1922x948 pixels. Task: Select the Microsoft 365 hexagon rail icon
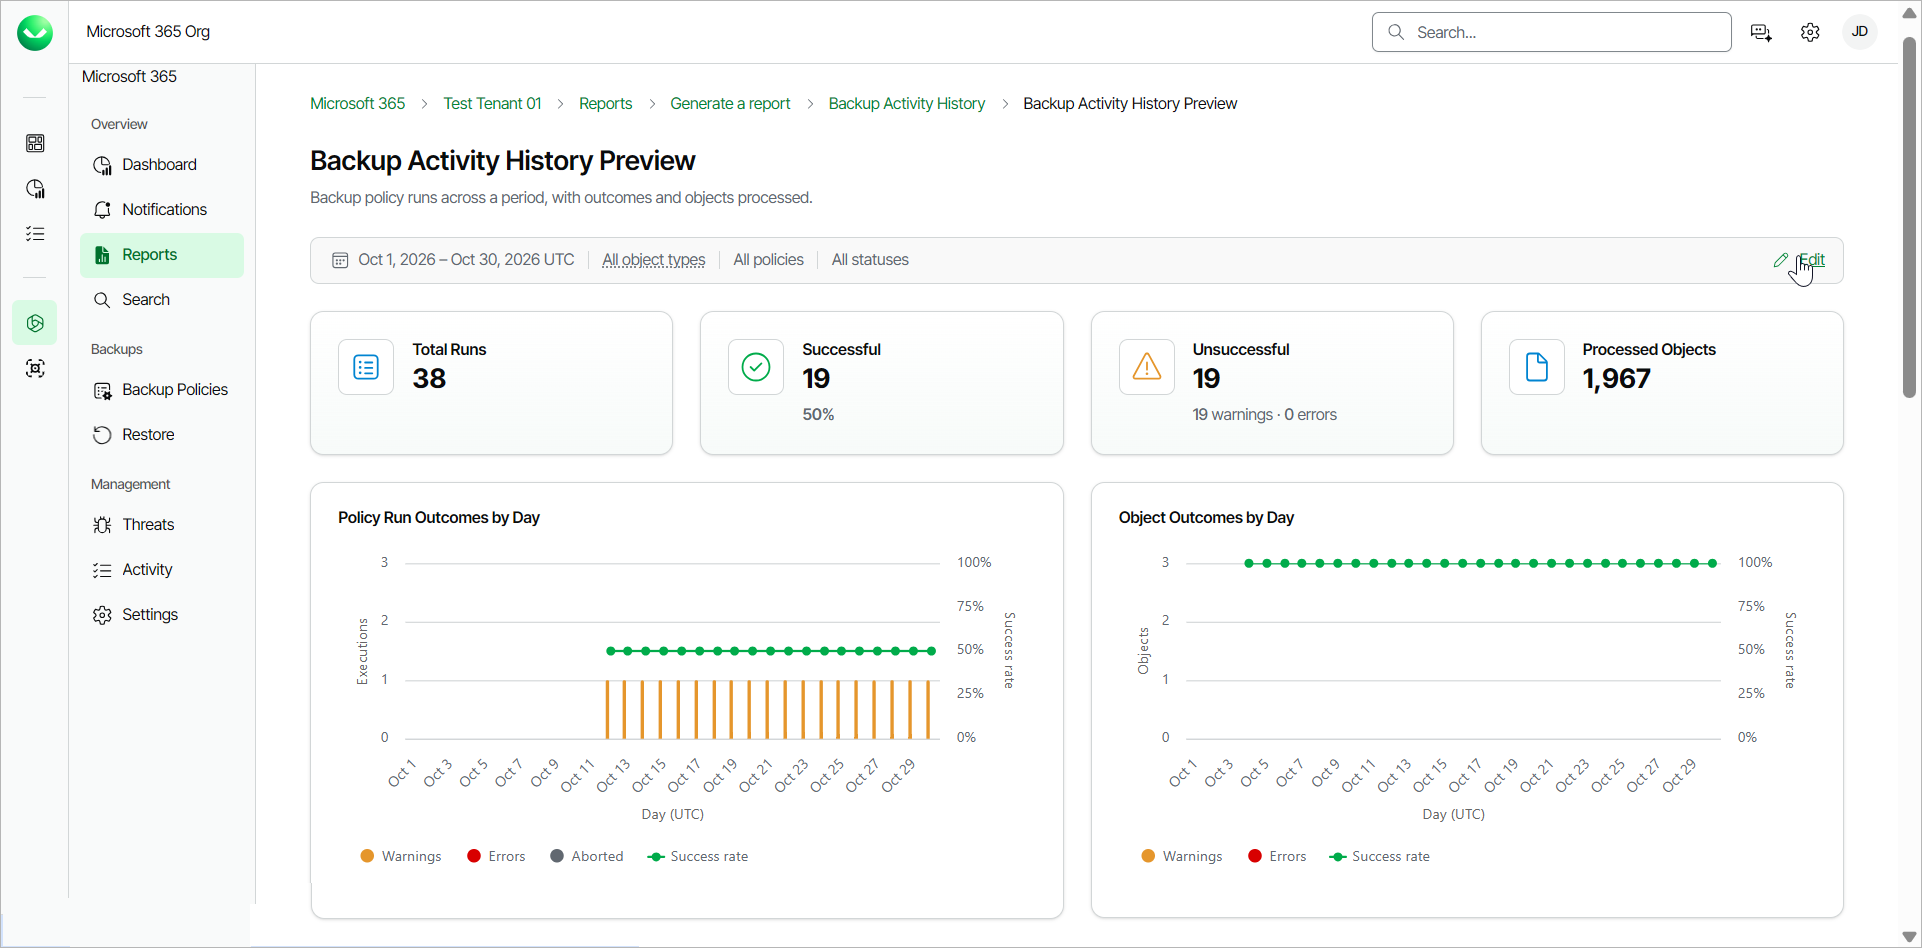coord(35,323)
